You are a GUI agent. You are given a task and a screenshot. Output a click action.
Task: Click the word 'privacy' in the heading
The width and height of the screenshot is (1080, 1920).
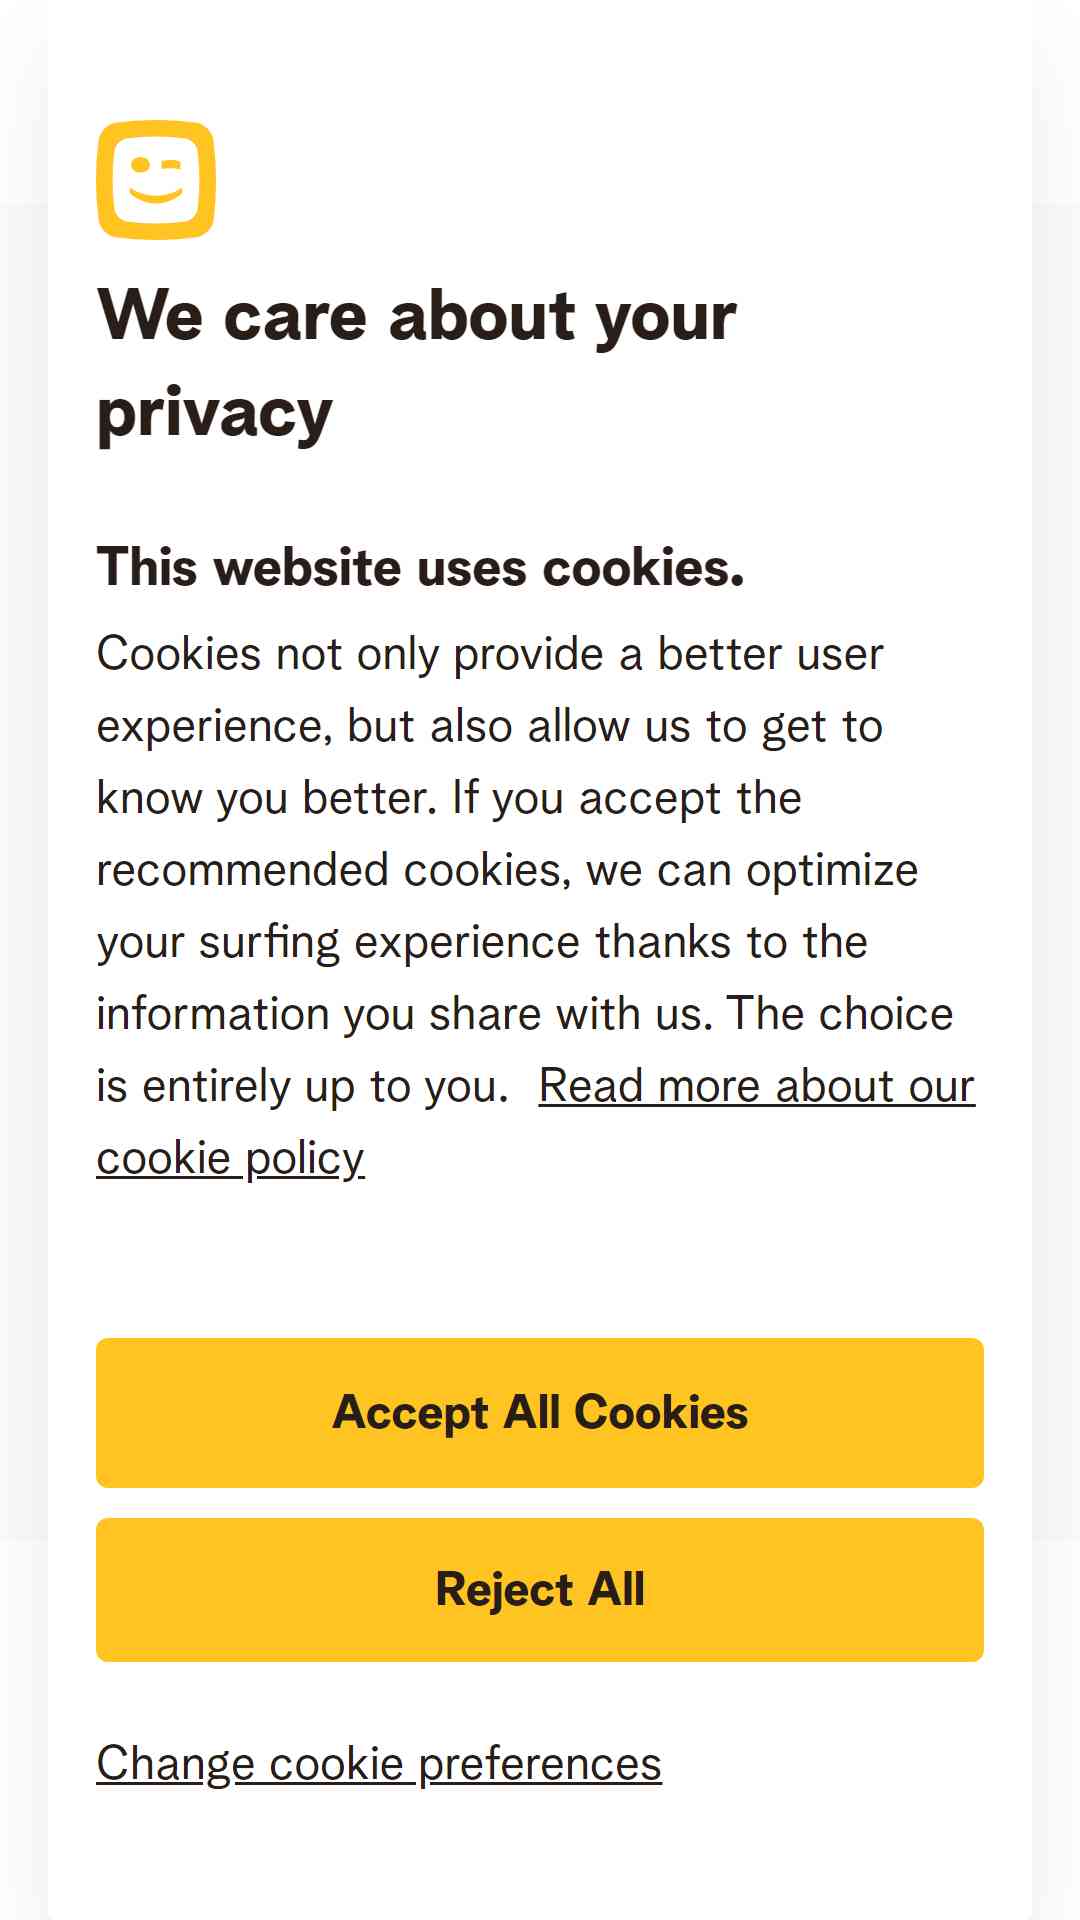pyautogui.click(x=214, y=414)
